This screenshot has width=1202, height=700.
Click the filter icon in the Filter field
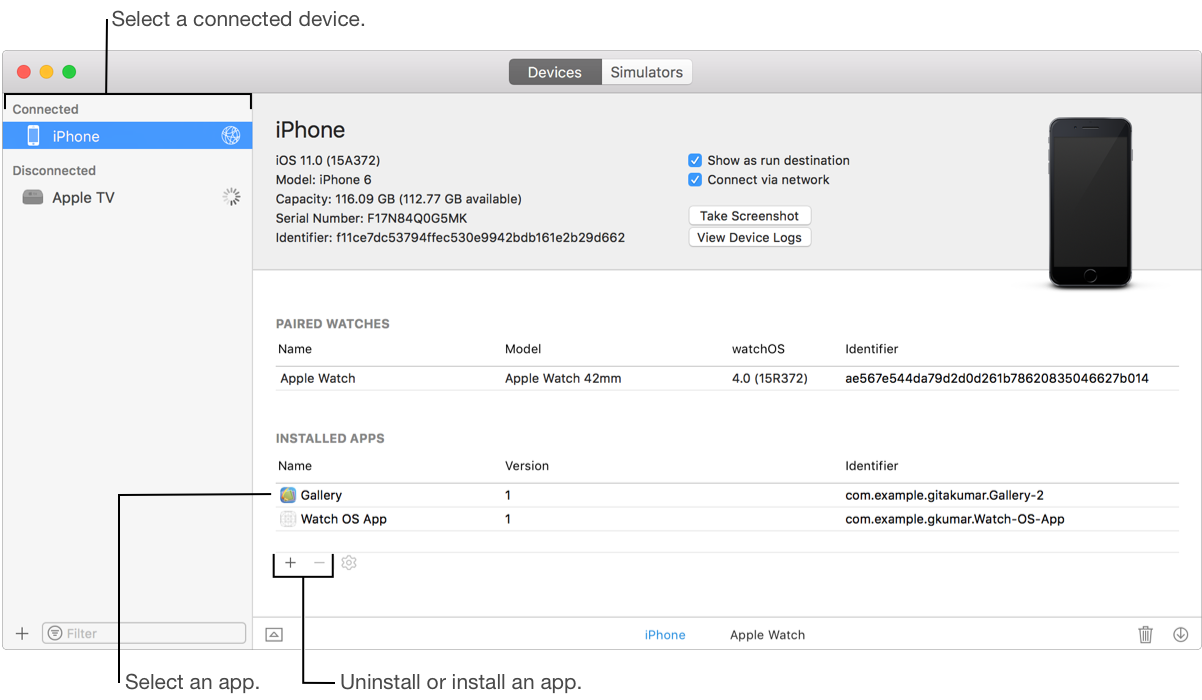coord(55,633)
